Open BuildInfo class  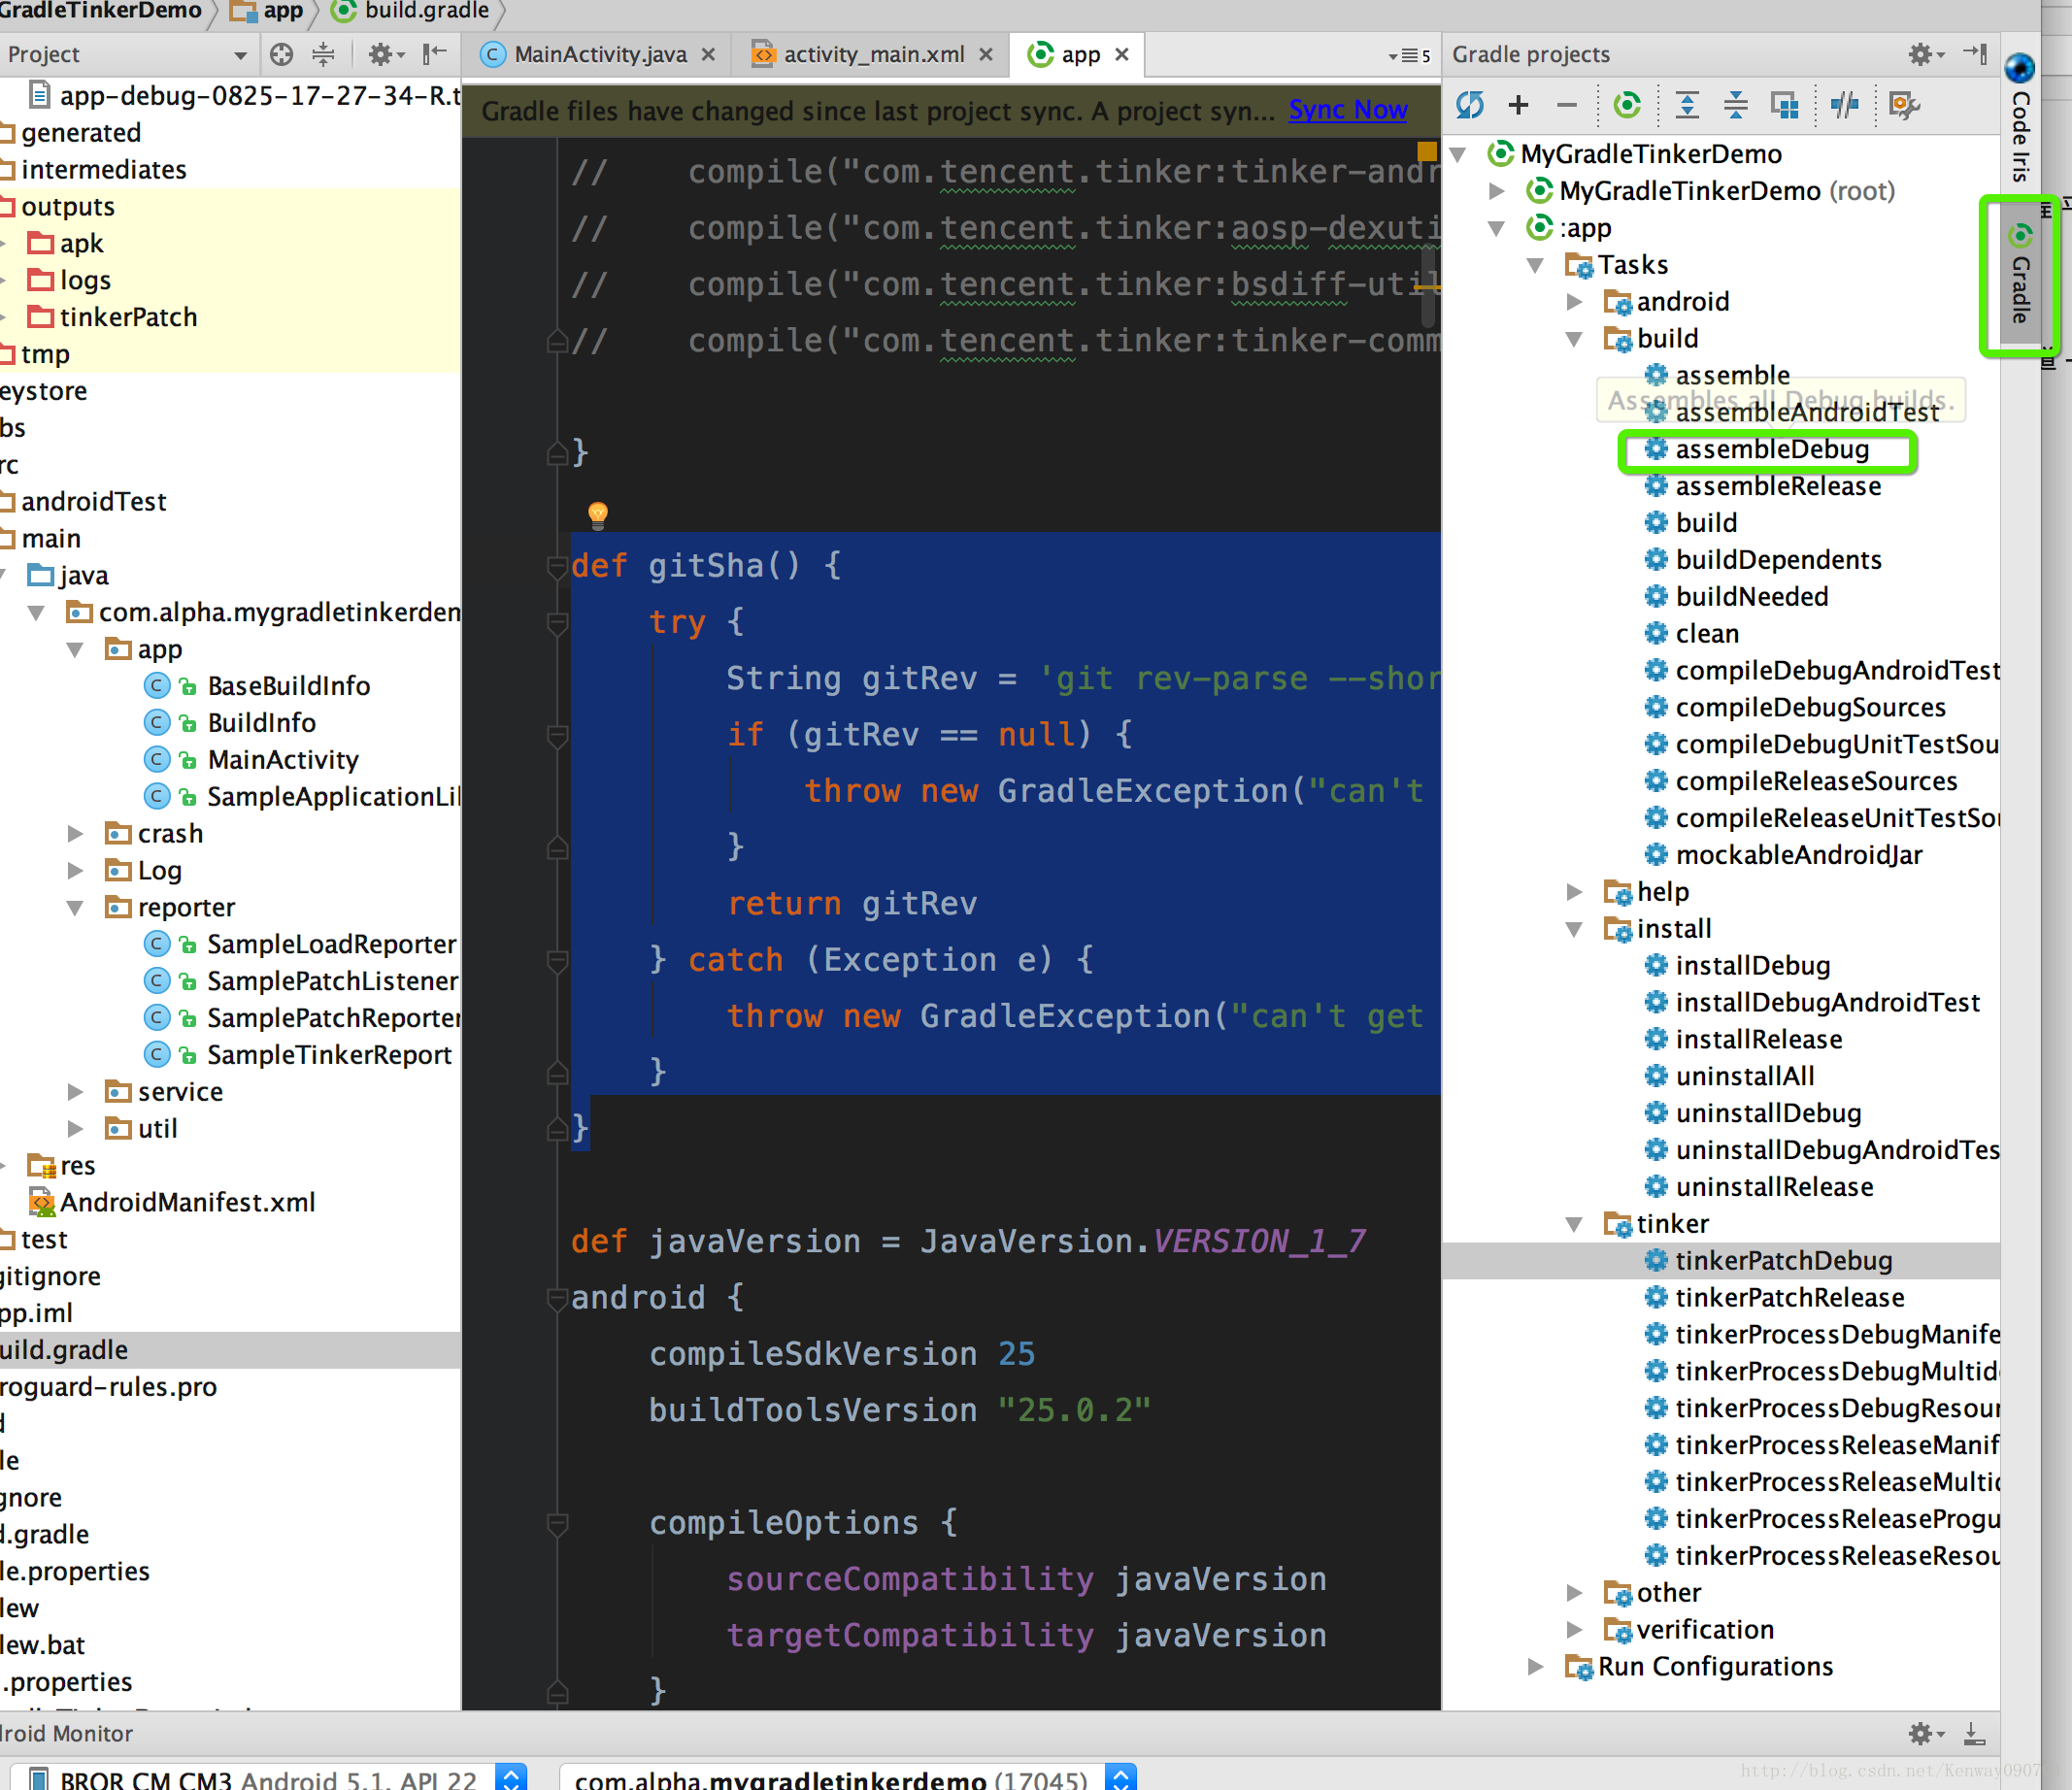pos(261,723)
